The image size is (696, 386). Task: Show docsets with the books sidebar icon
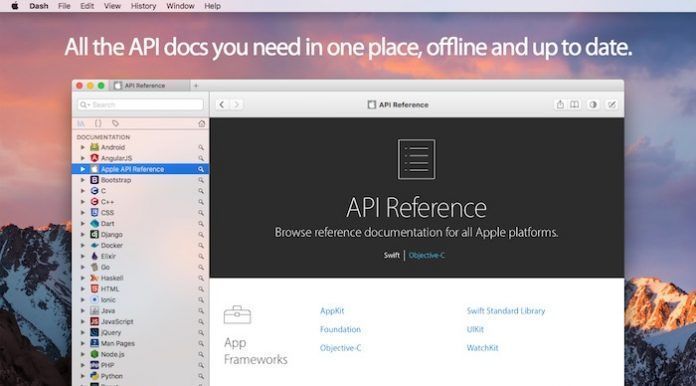pos(81,123)
